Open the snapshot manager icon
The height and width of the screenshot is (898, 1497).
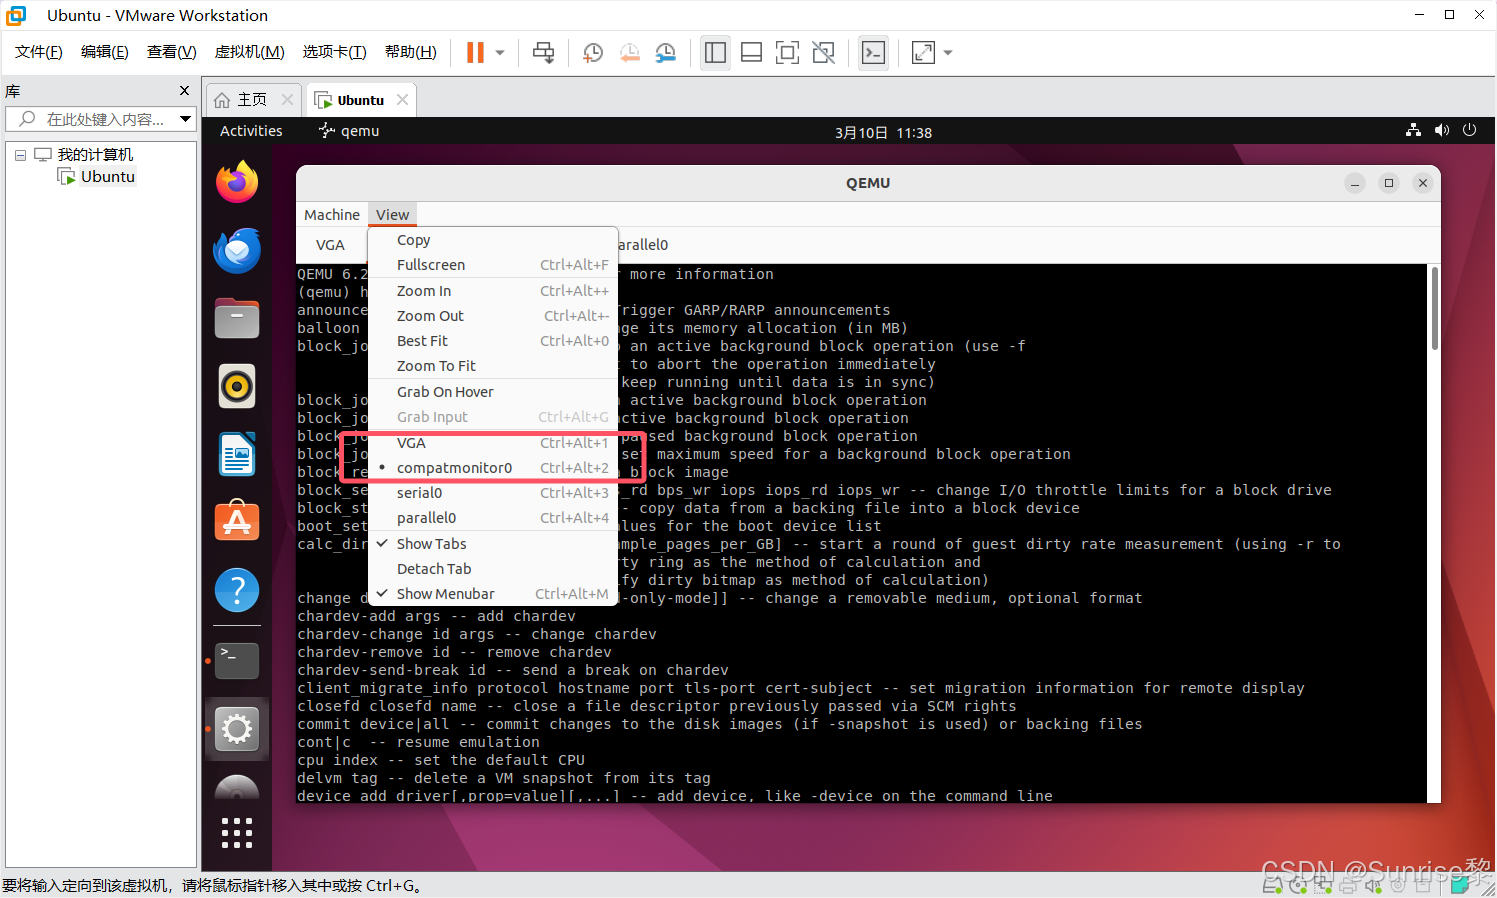pos(665,53)
